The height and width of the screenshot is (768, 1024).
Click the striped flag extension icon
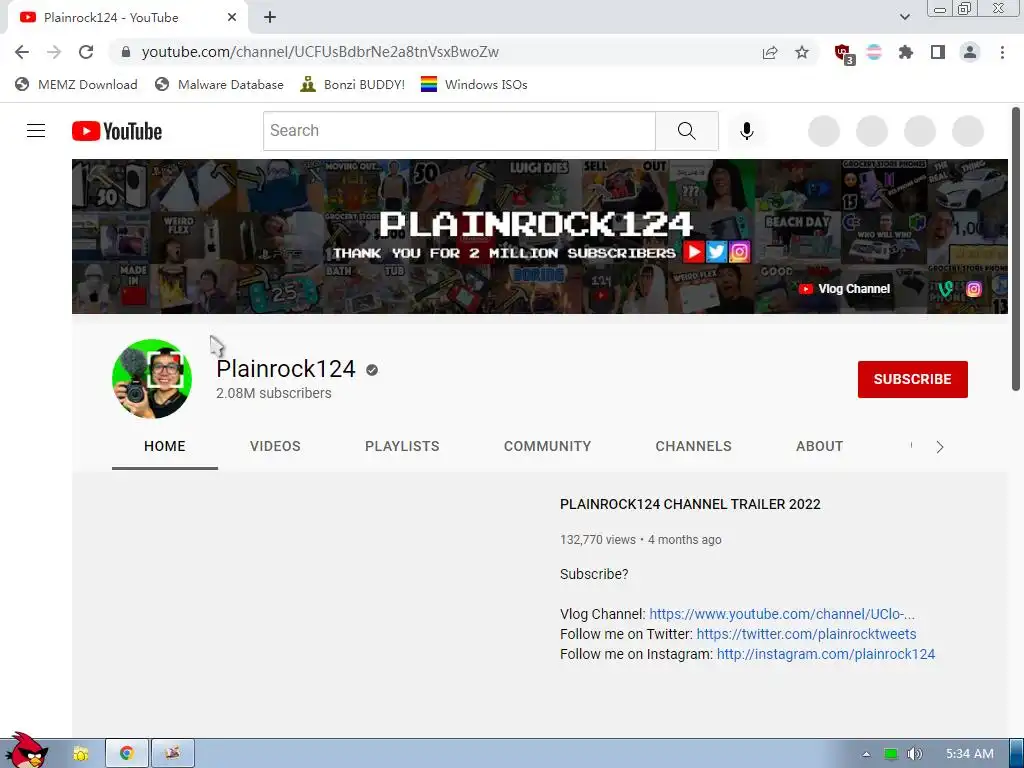tap(874, 52)
